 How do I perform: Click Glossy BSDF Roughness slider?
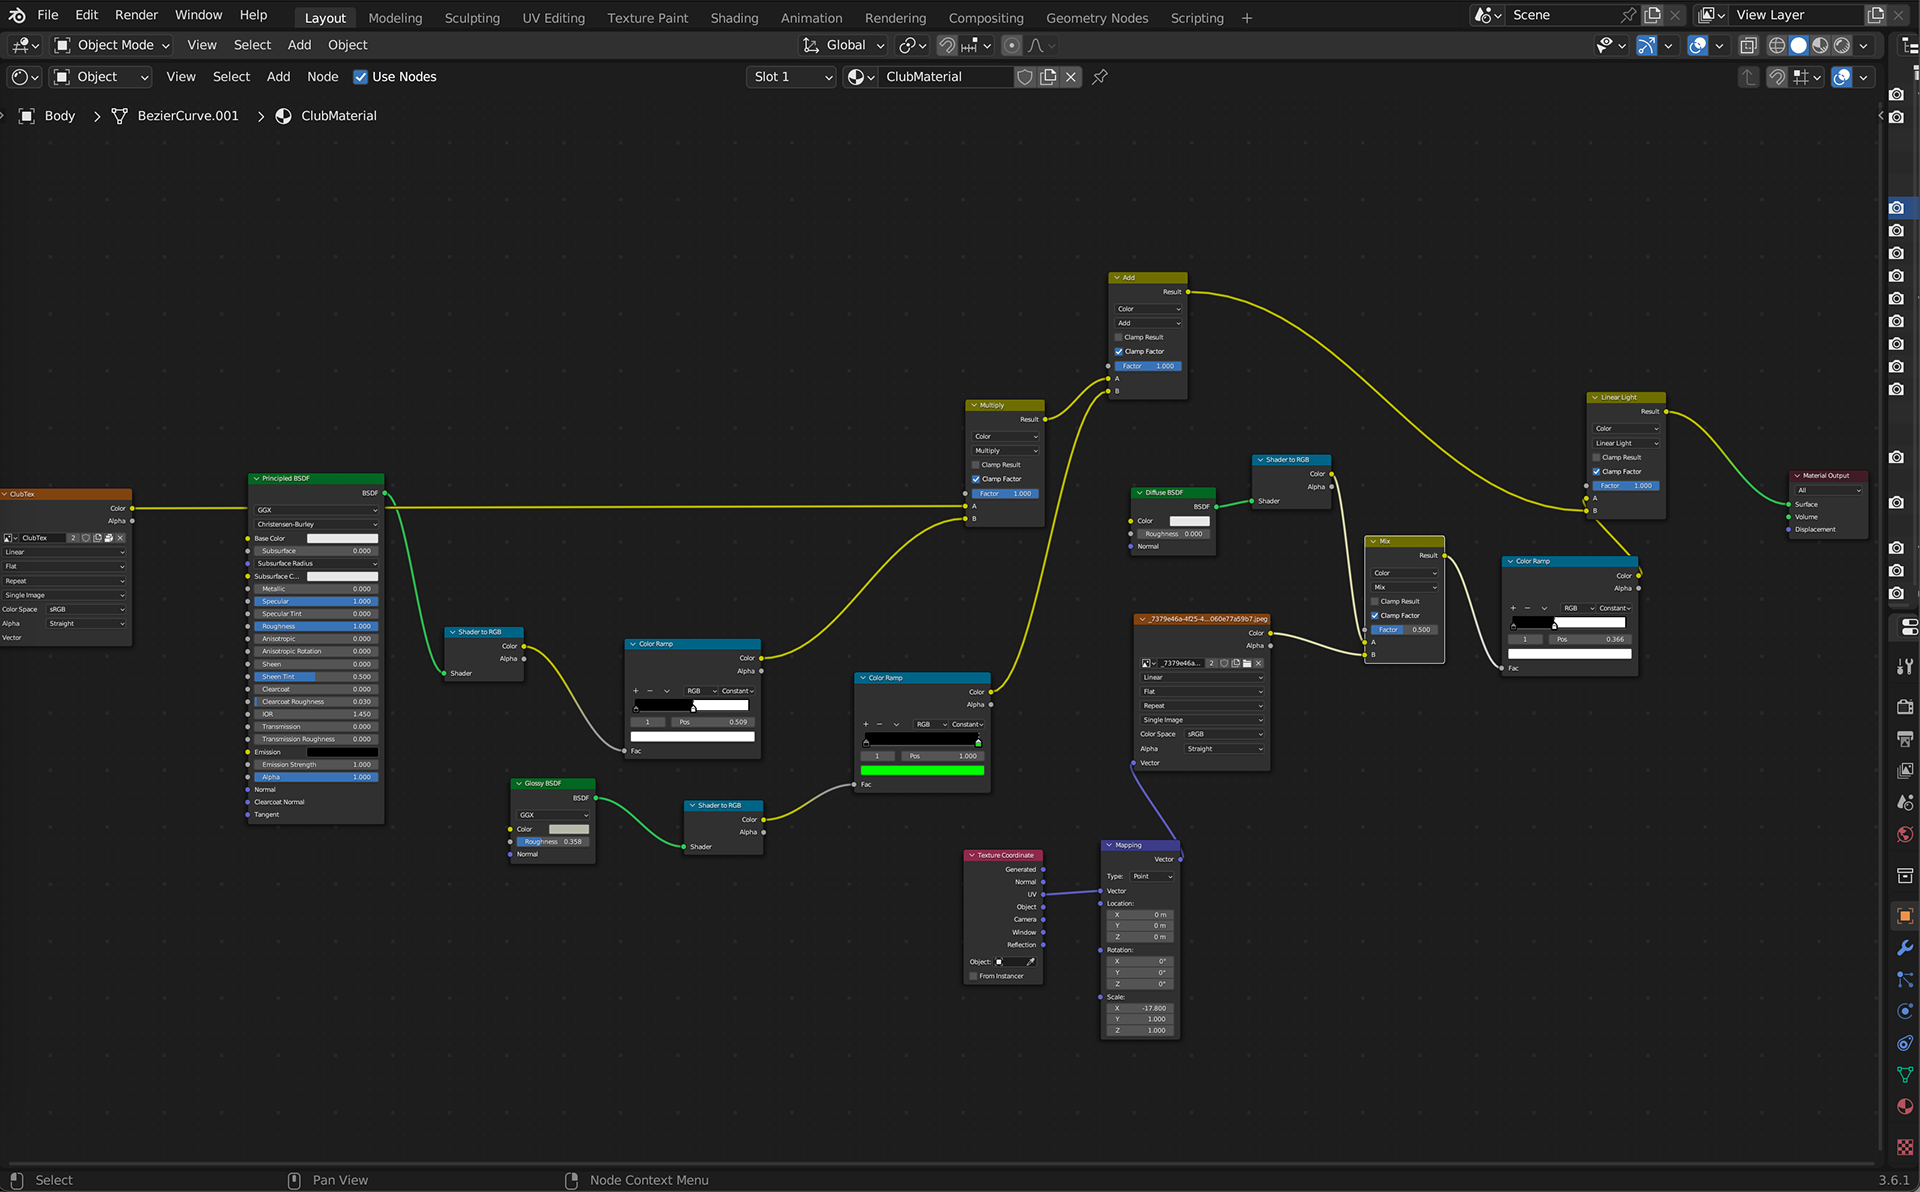(552, 842)
